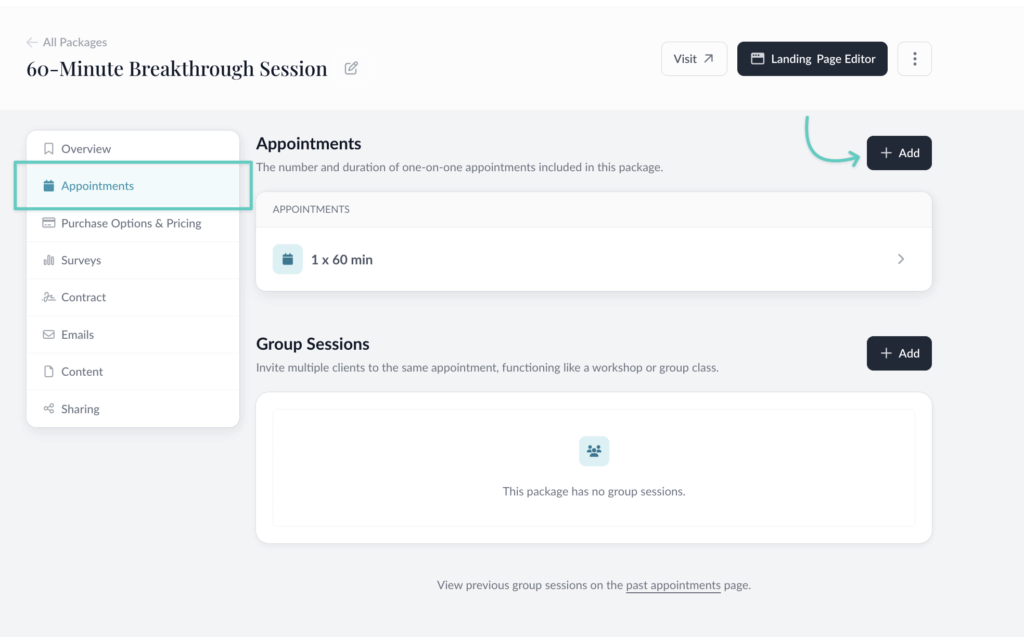Open Purchase Options & Pricing section

point(131,223)
